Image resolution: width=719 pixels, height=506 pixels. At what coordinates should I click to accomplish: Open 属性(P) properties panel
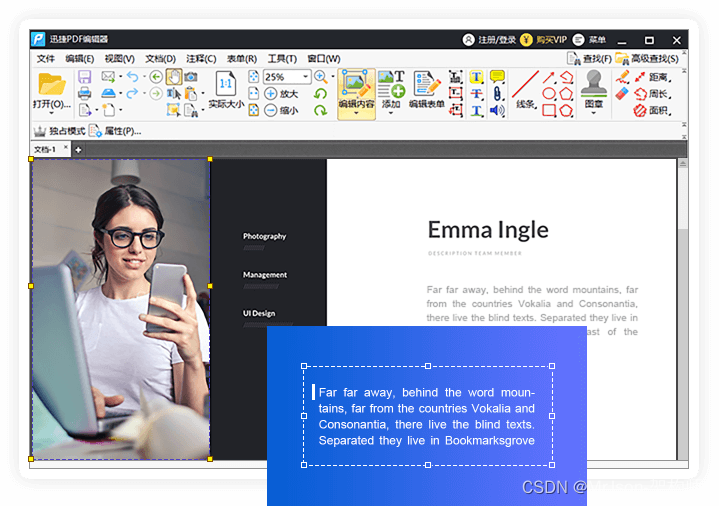115,131
